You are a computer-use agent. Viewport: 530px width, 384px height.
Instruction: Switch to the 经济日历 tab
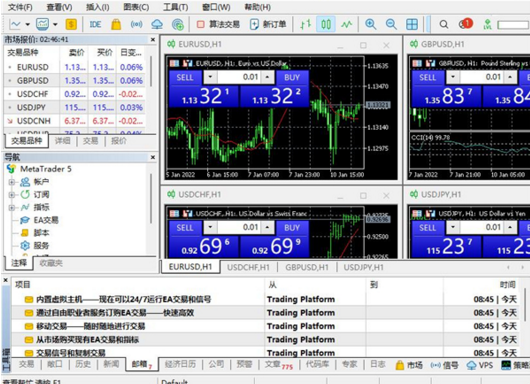pyautogui.click(x=180, y=364)
